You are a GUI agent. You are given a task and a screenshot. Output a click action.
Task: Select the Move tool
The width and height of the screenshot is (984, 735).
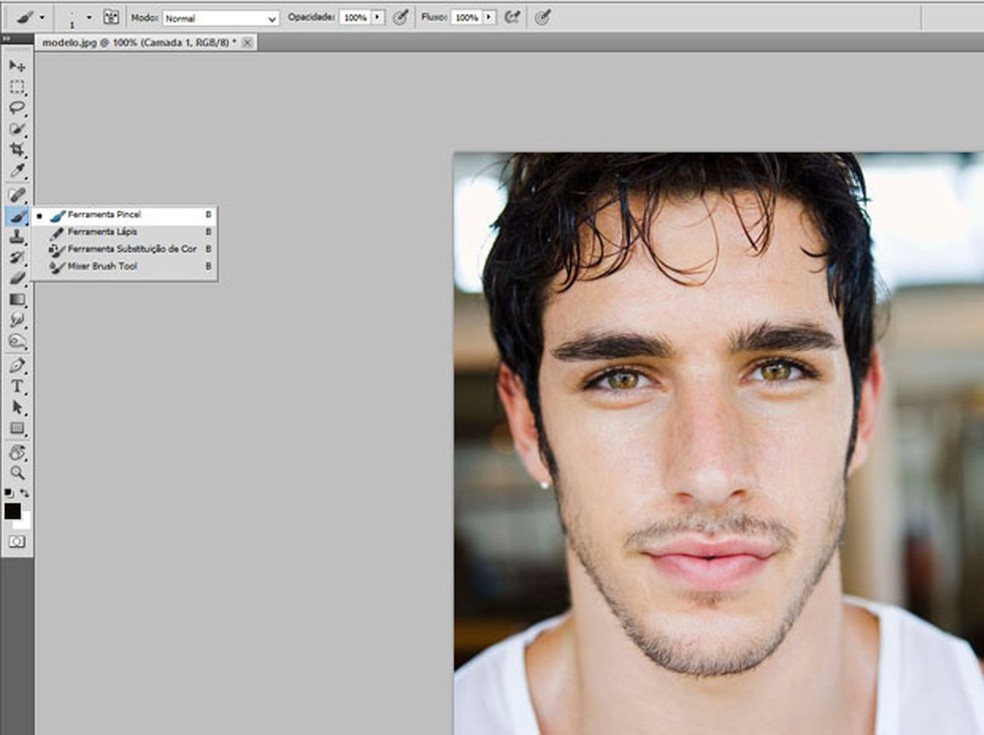tap(17, 65)
